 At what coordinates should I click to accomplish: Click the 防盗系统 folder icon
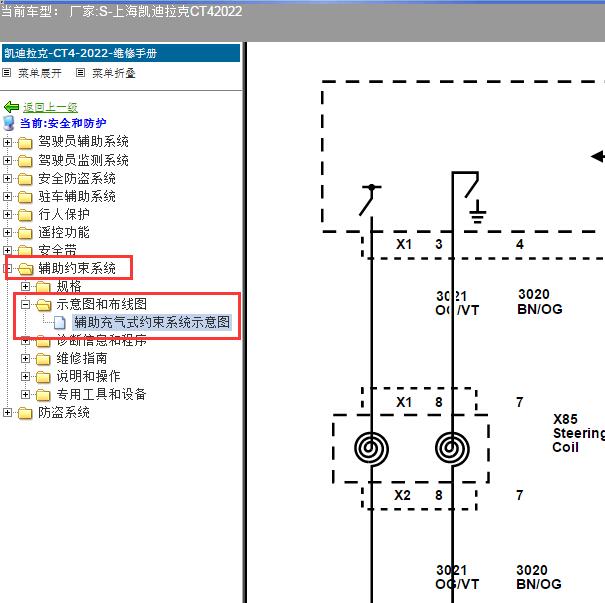[x=25, y=413]
